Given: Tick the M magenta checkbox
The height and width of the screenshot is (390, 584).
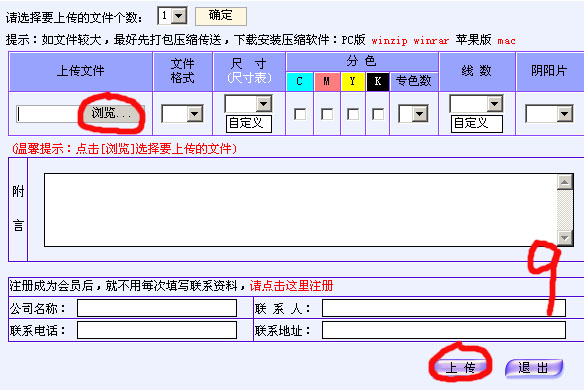Looking at the screenshot, I should pos(327,114).
